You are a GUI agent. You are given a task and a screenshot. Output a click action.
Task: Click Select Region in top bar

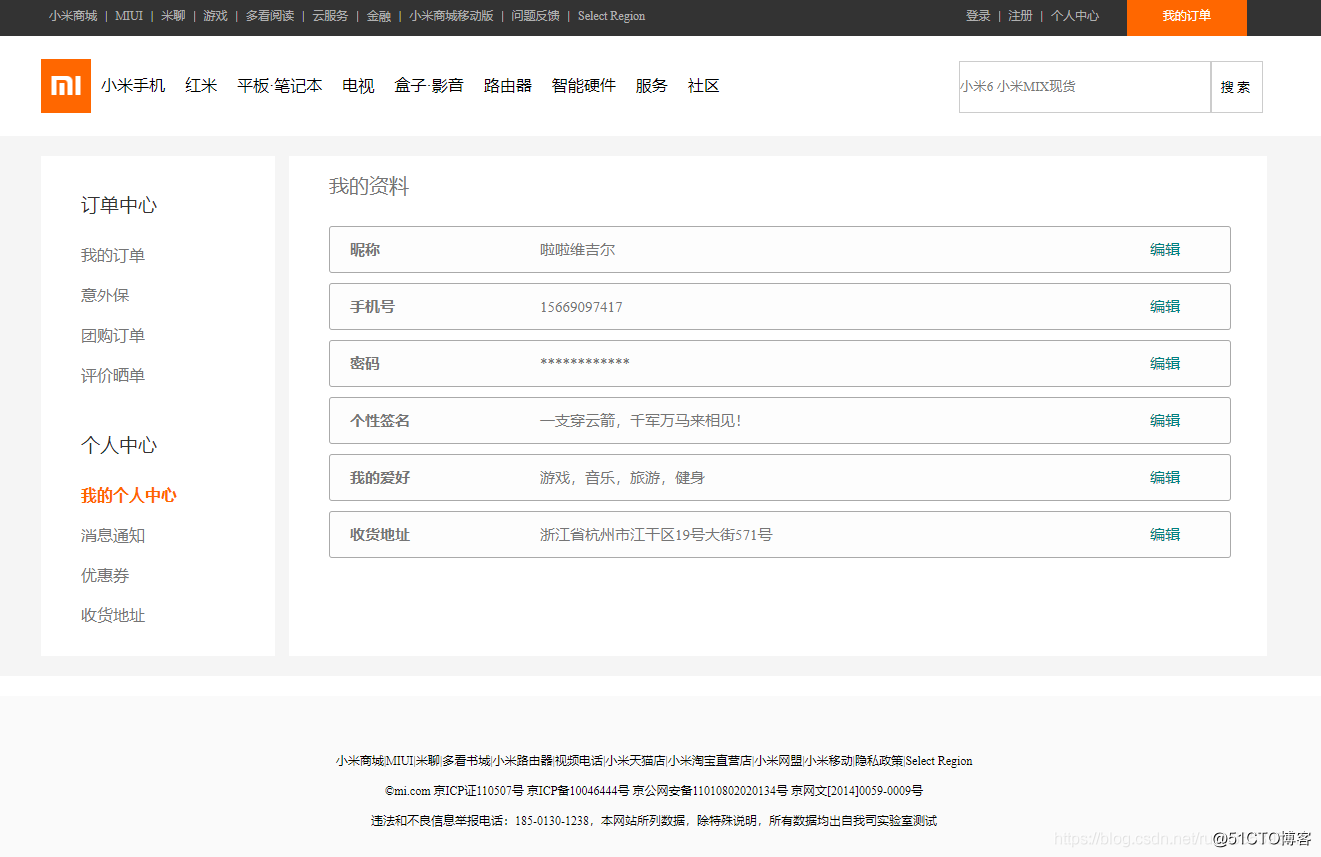(x=611, y=16)
